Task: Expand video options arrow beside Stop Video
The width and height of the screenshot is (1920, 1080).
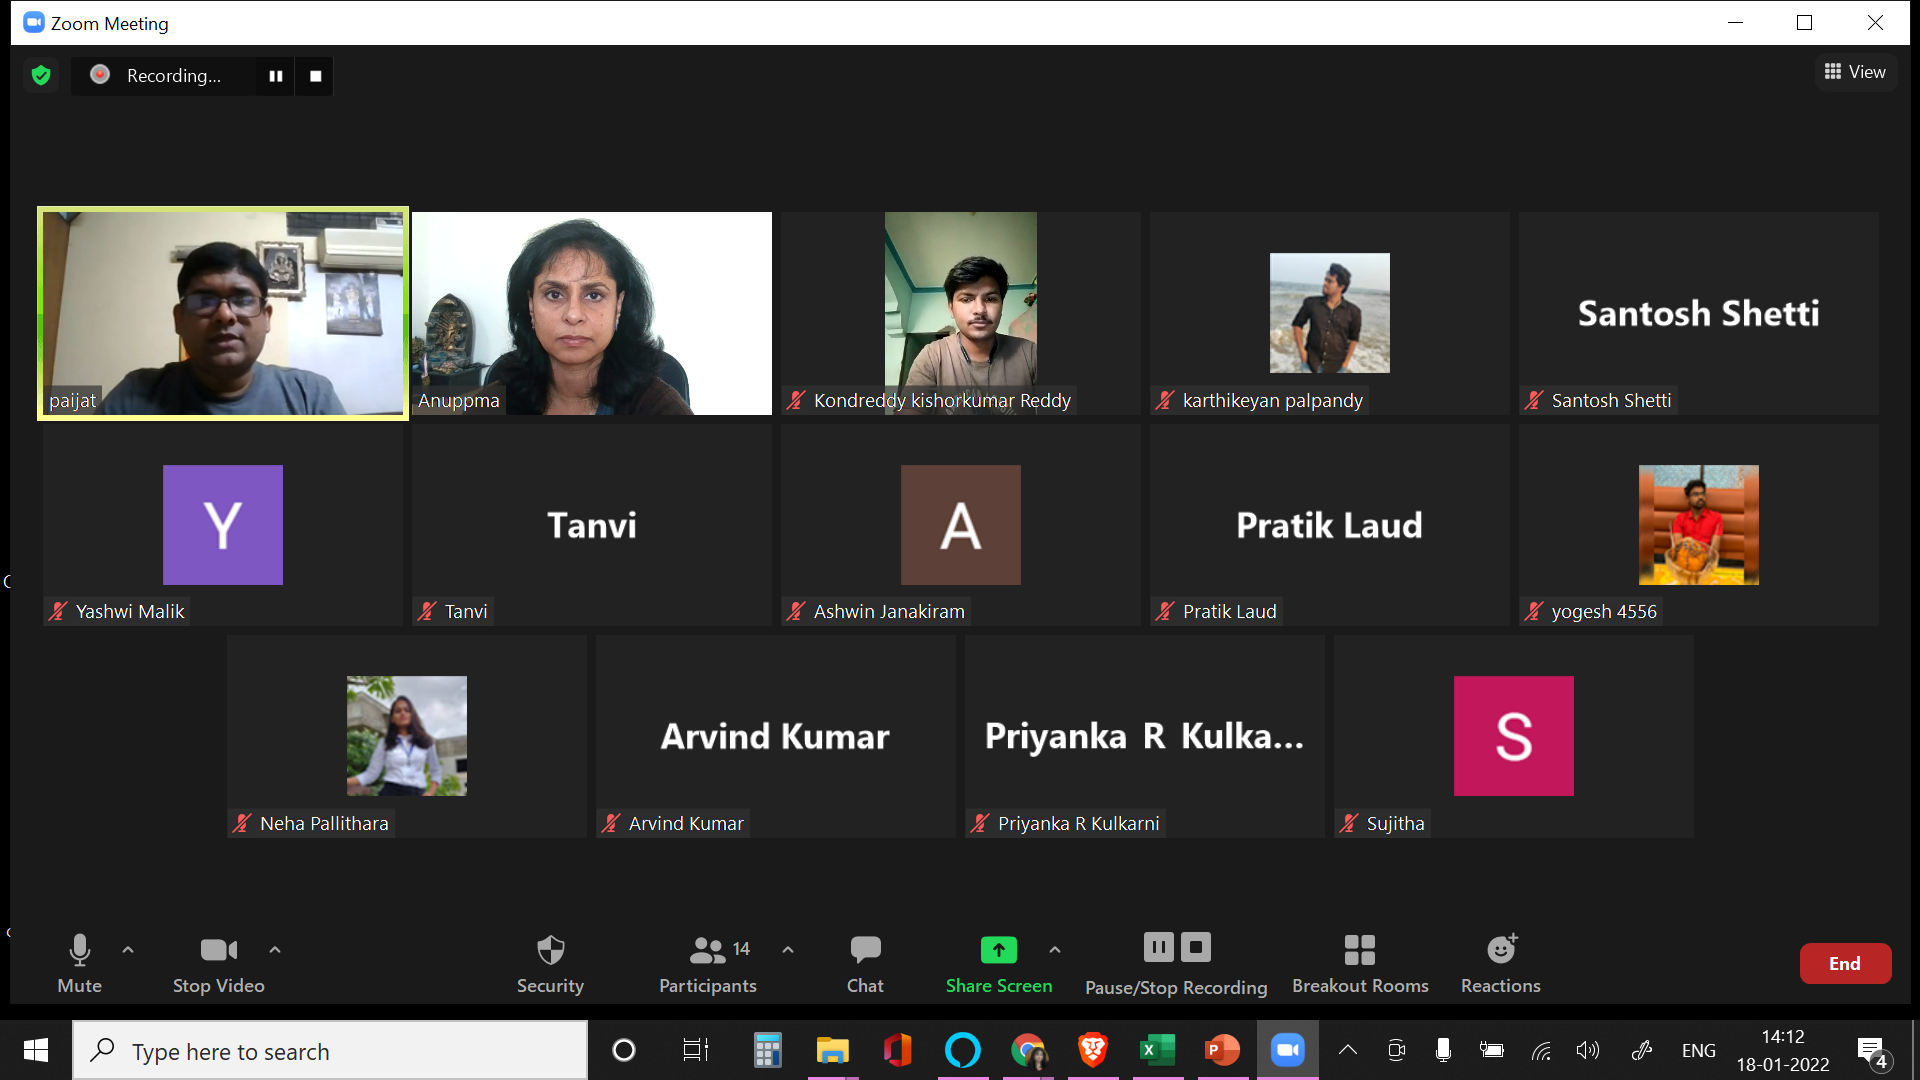Action: pos(275,949)
